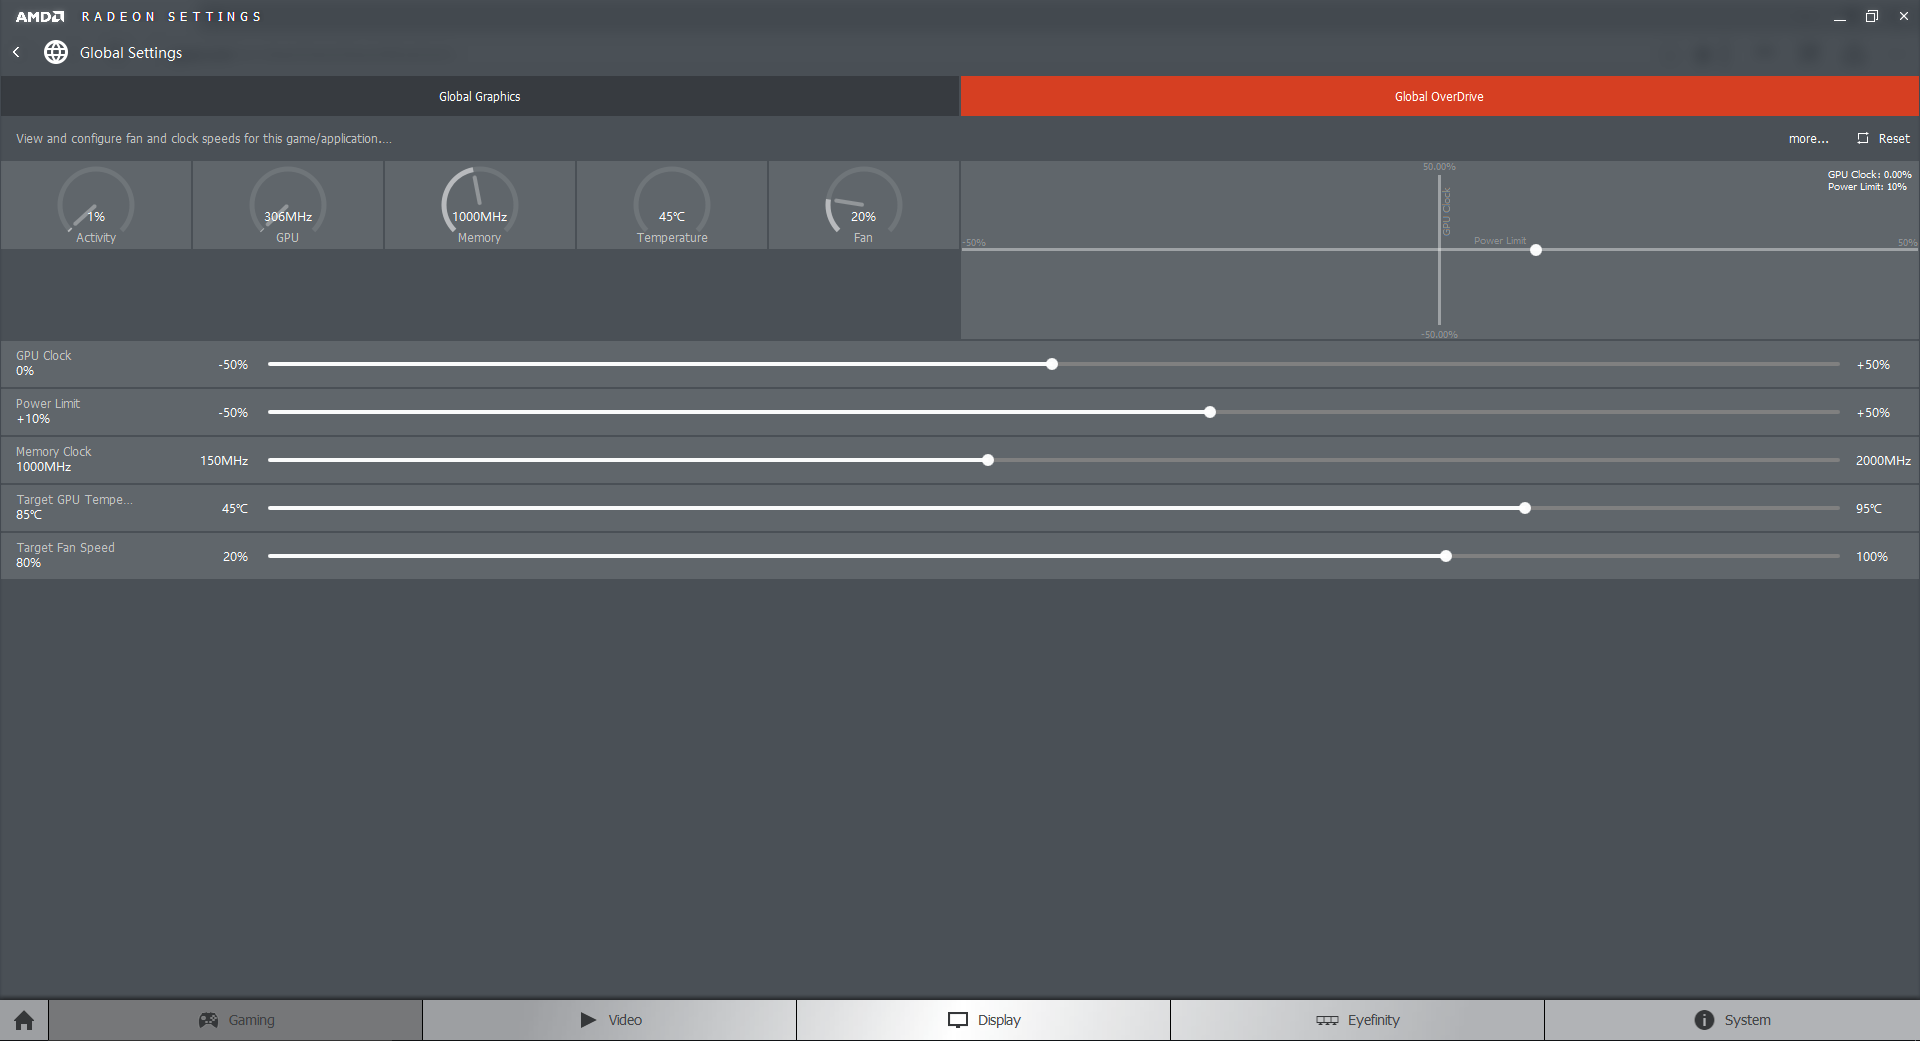Image resolution: width=1920 pixels, height=1041 pixels.
Task: Click the Activity gauge
Action: [96, 205]
